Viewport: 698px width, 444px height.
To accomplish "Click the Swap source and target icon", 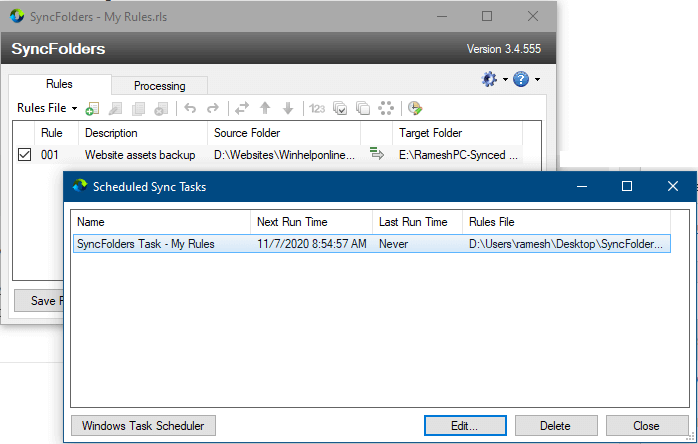I will pos(242,108).
